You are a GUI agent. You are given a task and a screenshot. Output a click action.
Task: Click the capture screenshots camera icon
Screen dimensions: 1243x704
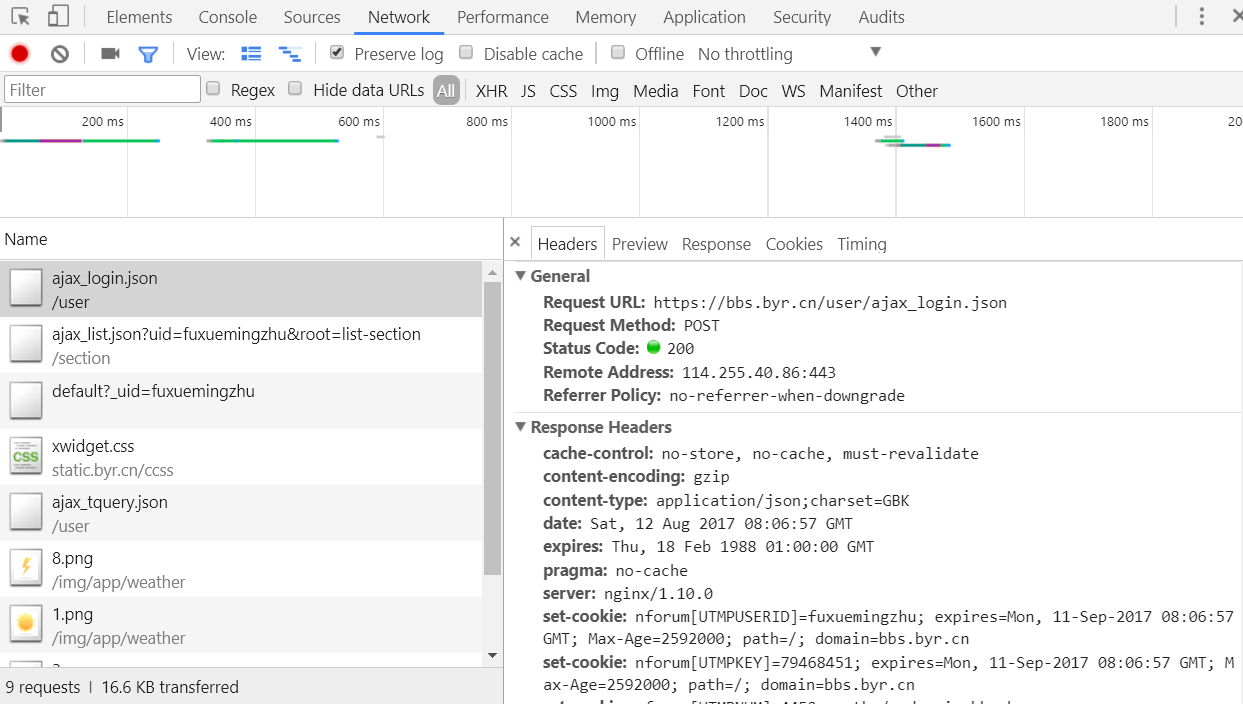110,54
